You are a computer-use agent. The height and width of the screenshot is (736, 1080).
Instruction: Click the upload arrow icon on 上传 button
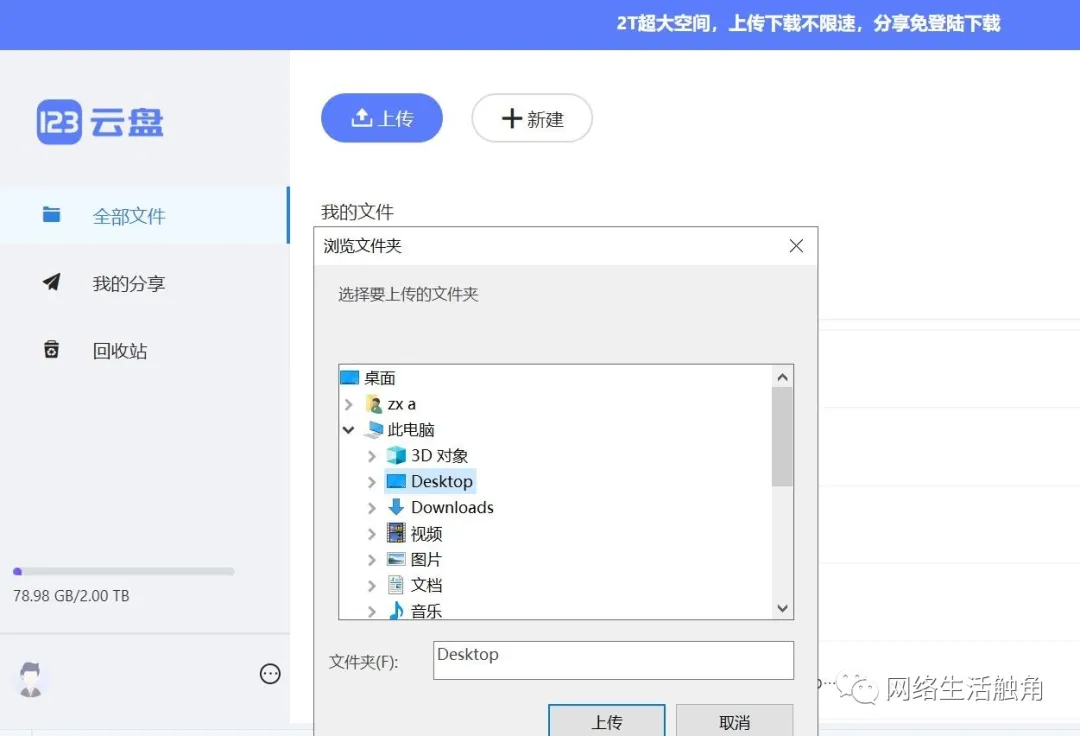tap(361, 117)
